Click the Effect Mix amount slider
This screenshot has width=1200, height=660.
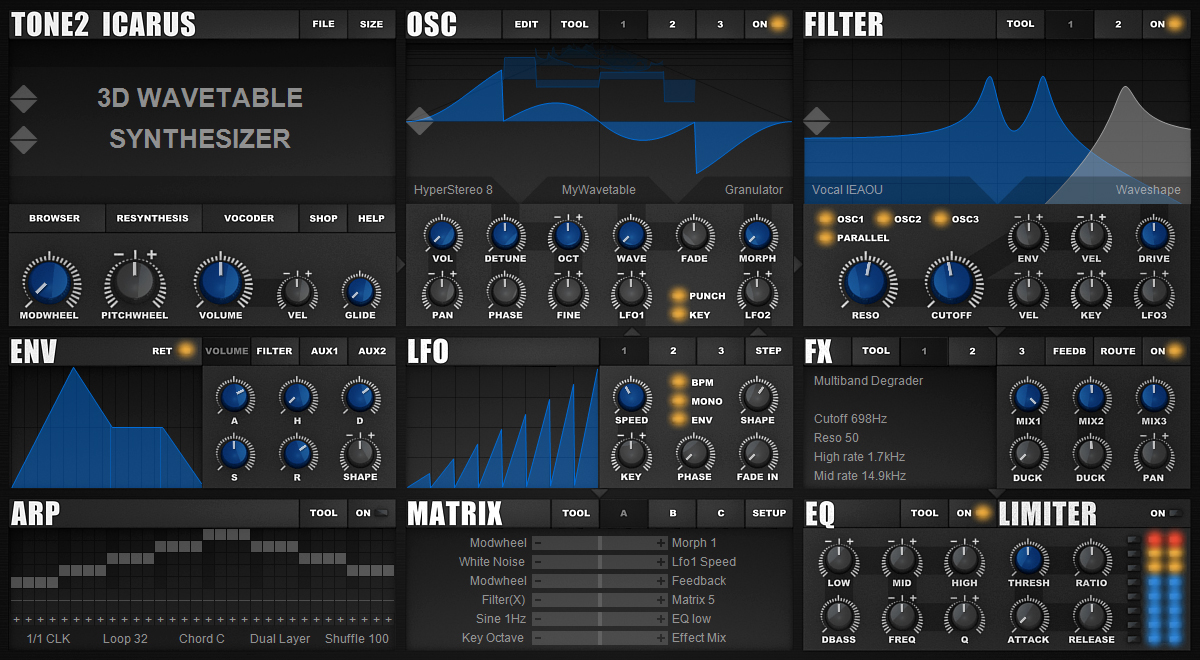click(x=599, y=638)
